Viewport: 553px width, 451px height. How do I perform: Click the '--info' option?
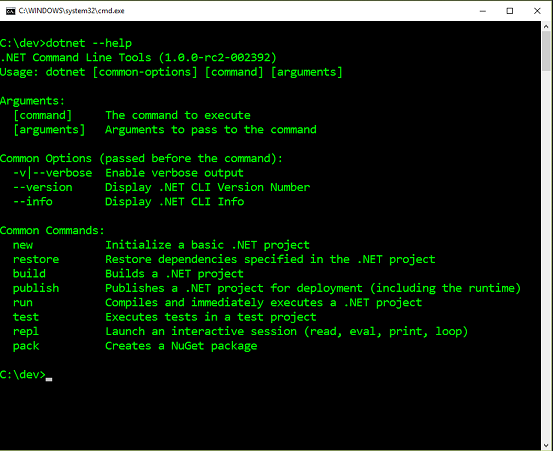[x=33, y=202]
